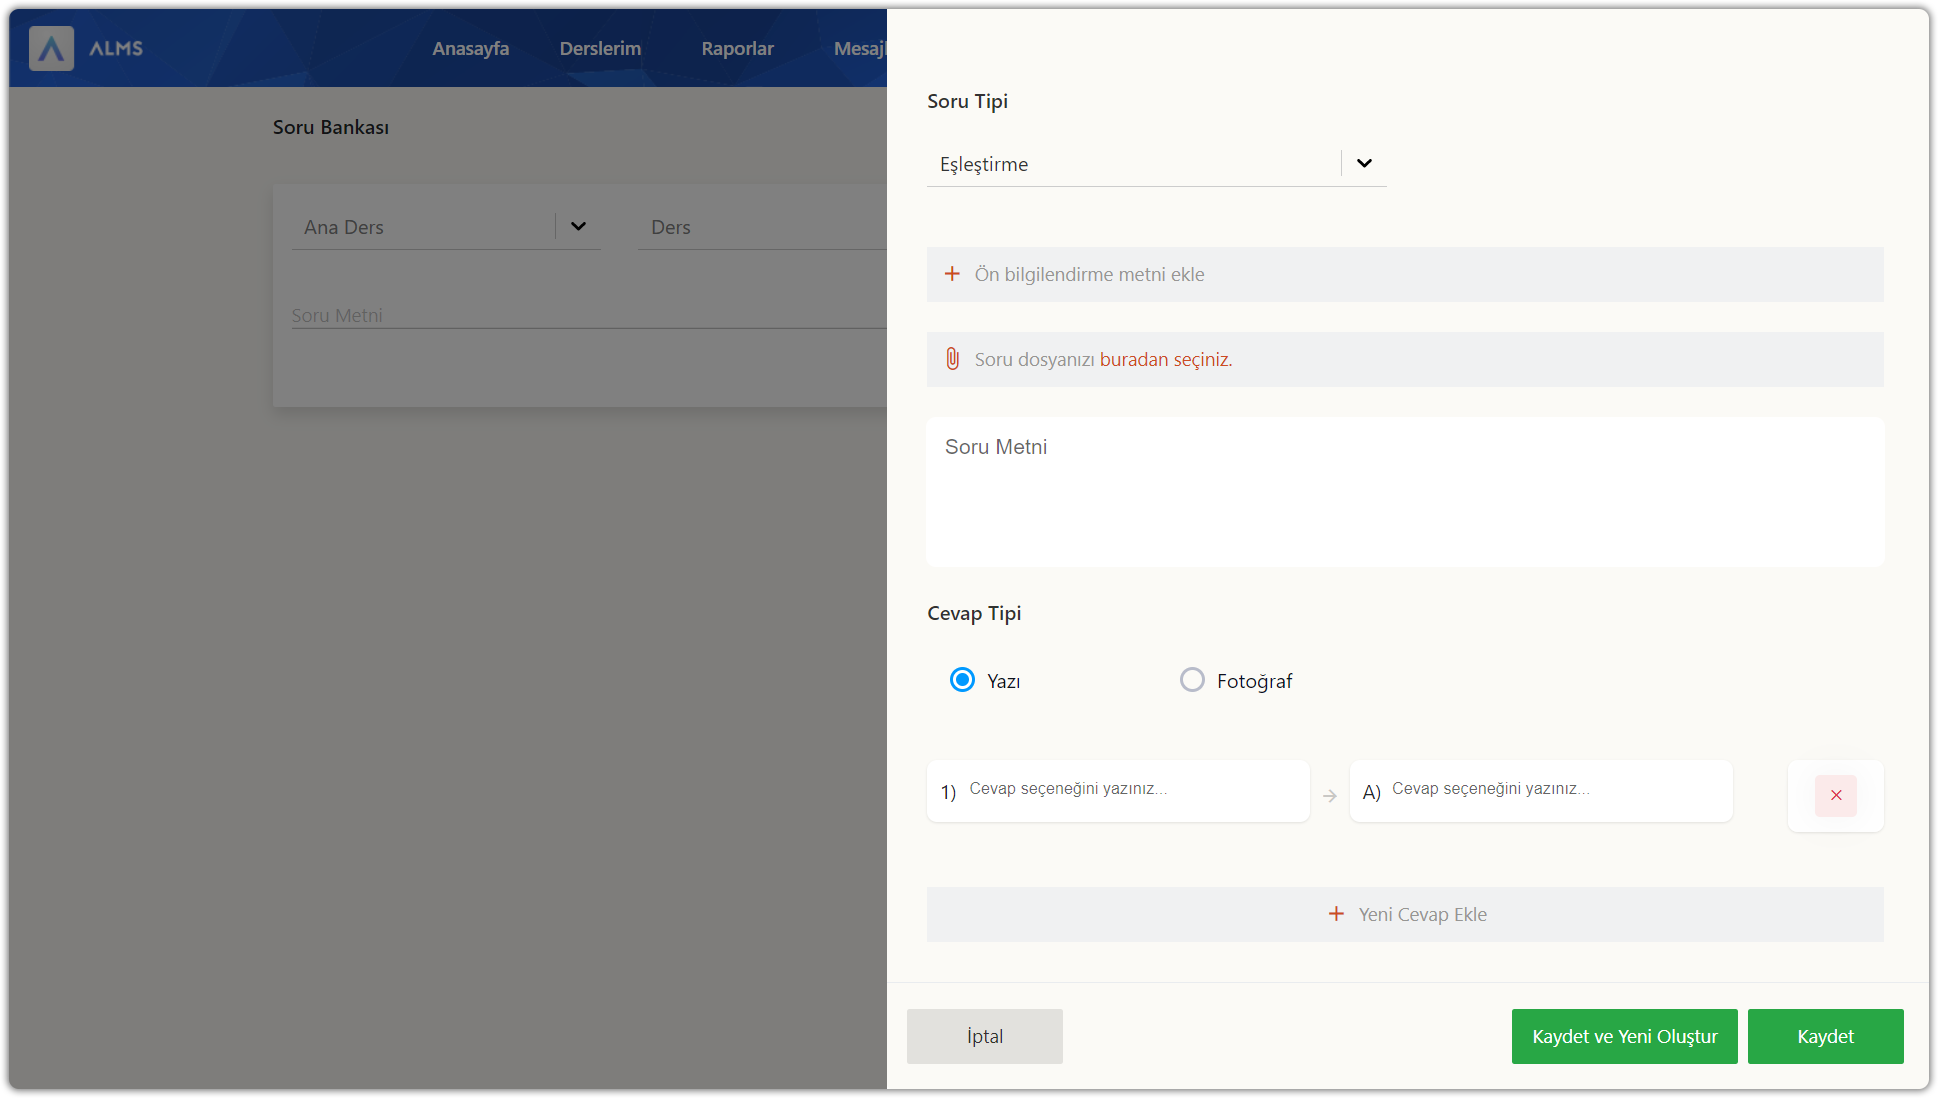Expand the Soru Tipi dropdown arrow
Screen dimensions: 1938x1098
(x=1364, y=163)
